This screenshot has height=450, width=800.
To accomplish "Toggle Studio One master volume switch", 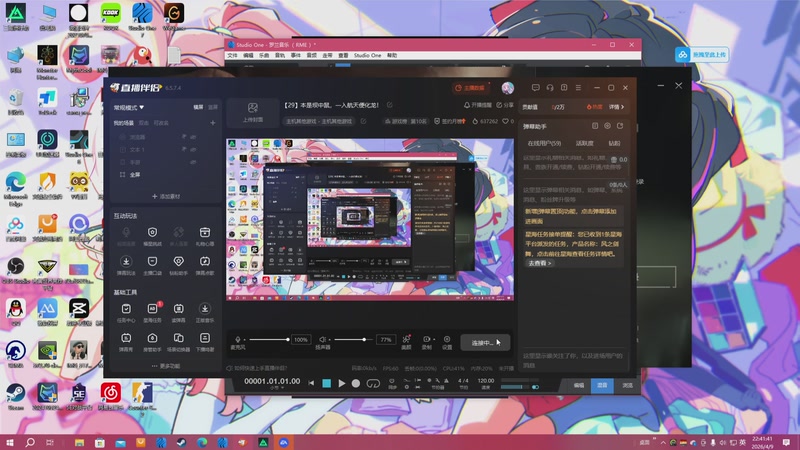I will pyautogui.click(x=535, y=387).
